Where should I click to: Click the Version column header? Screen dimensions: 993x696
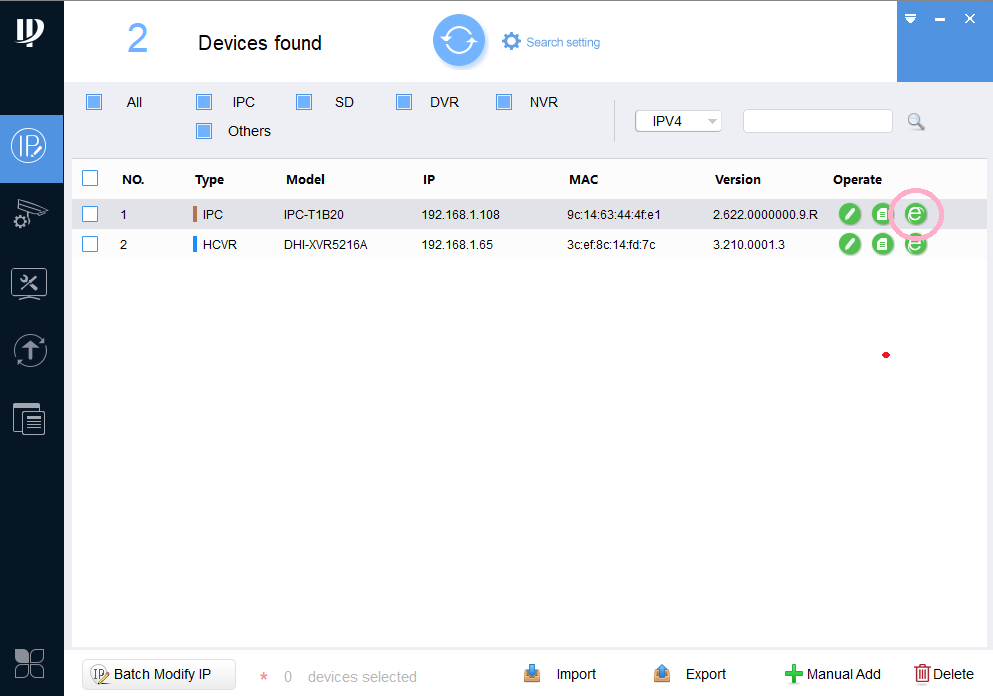(738, 180)
